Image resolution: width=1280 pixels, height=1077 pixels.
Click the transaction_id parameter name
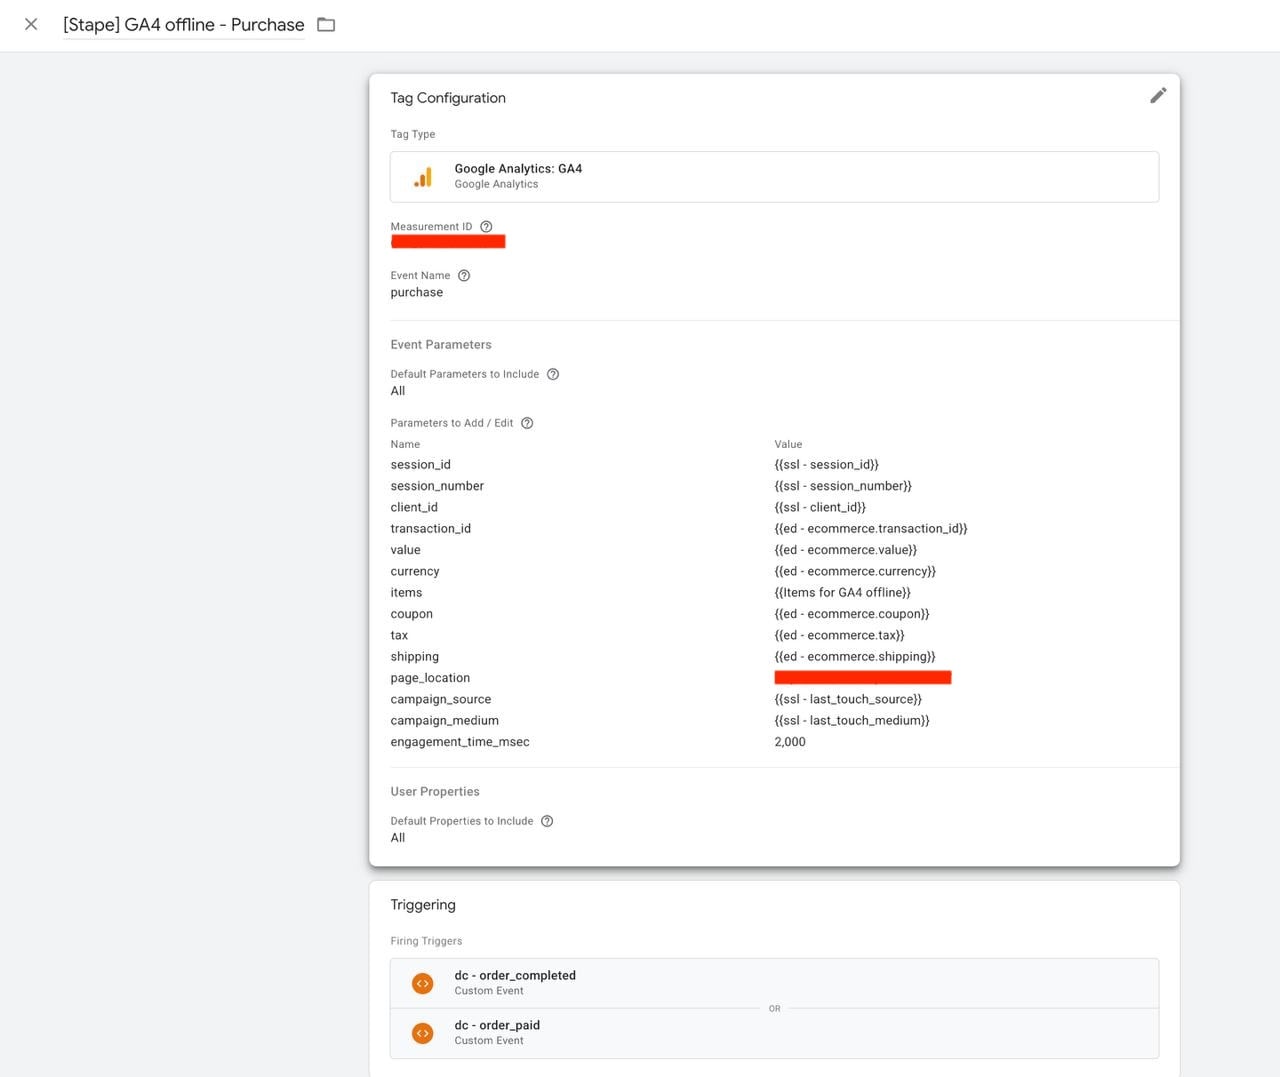click(431, 529)
